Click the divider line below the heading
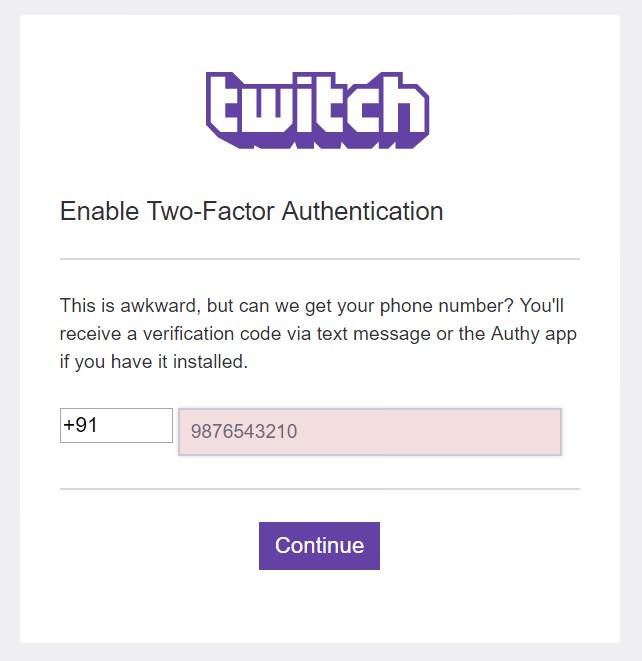 point(320,259)
